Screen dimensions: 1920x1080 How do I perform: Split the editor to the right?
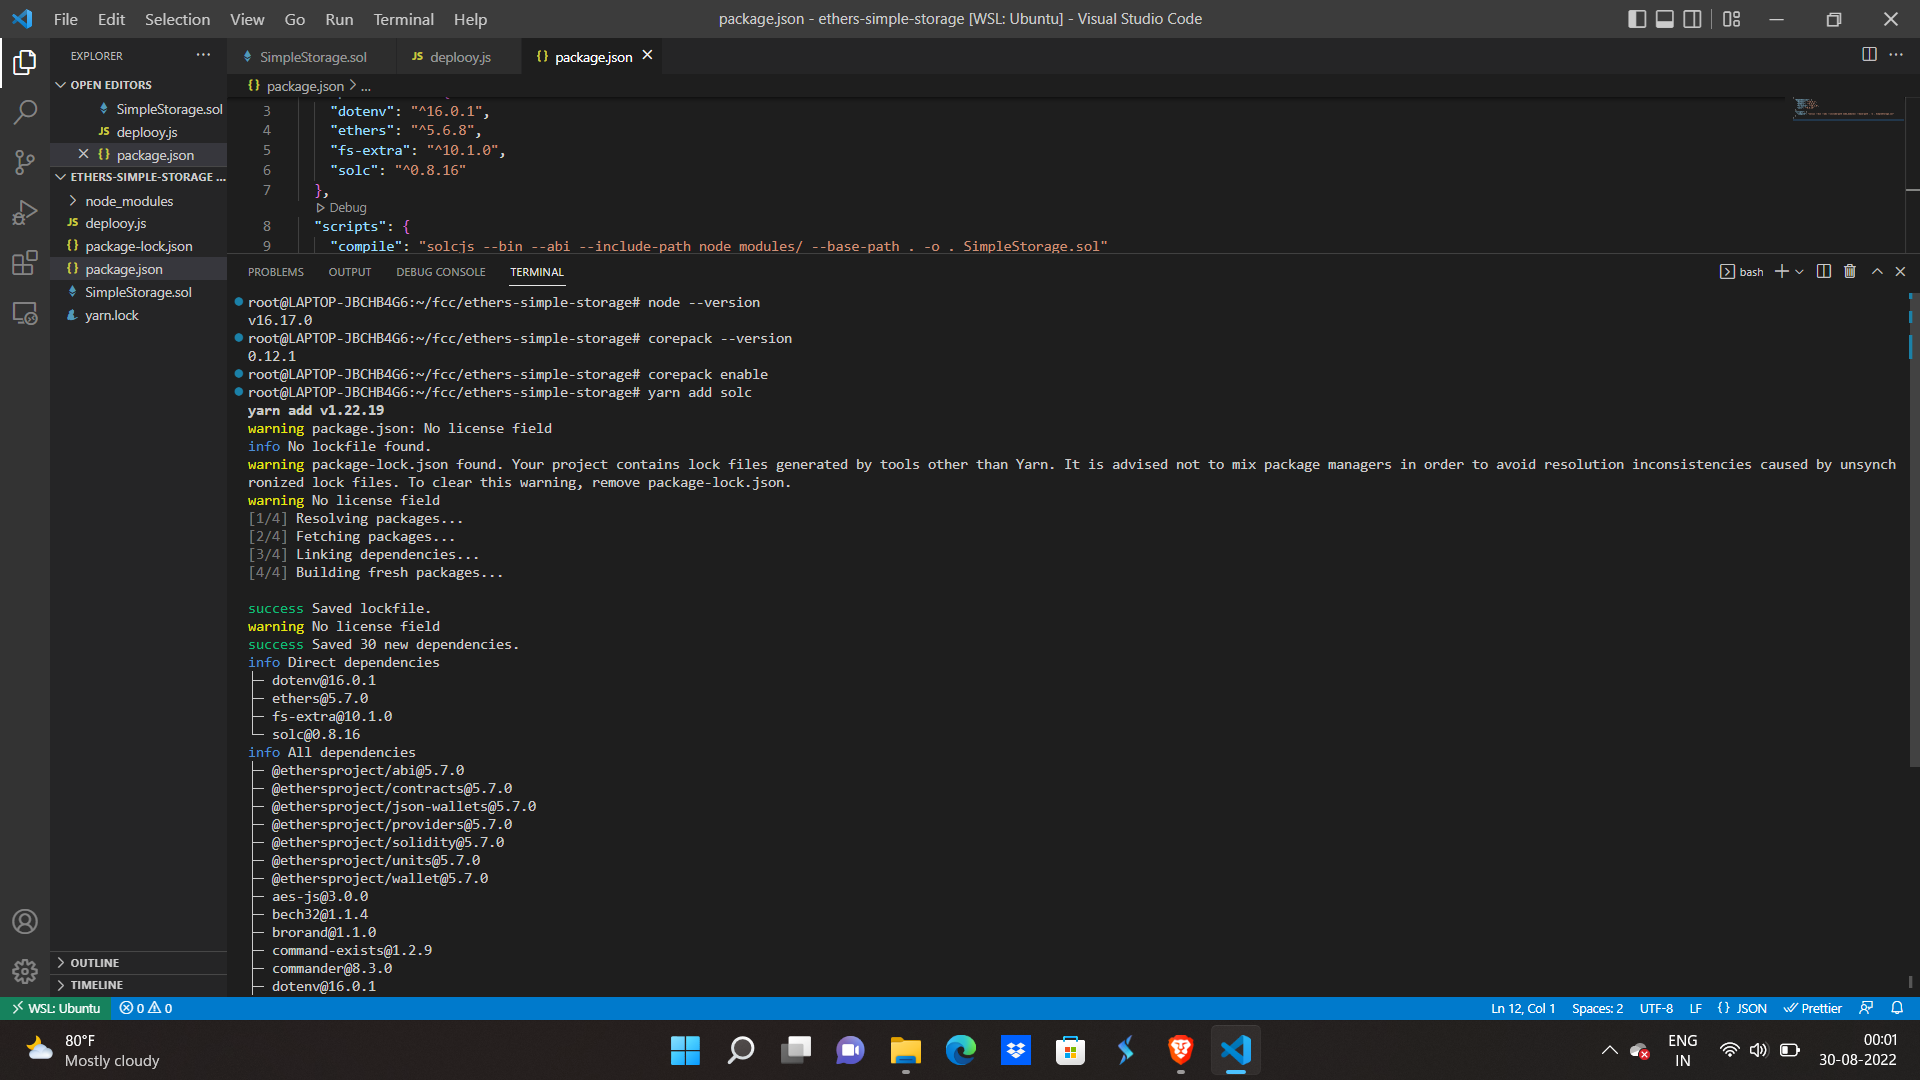coord(1869,55)
